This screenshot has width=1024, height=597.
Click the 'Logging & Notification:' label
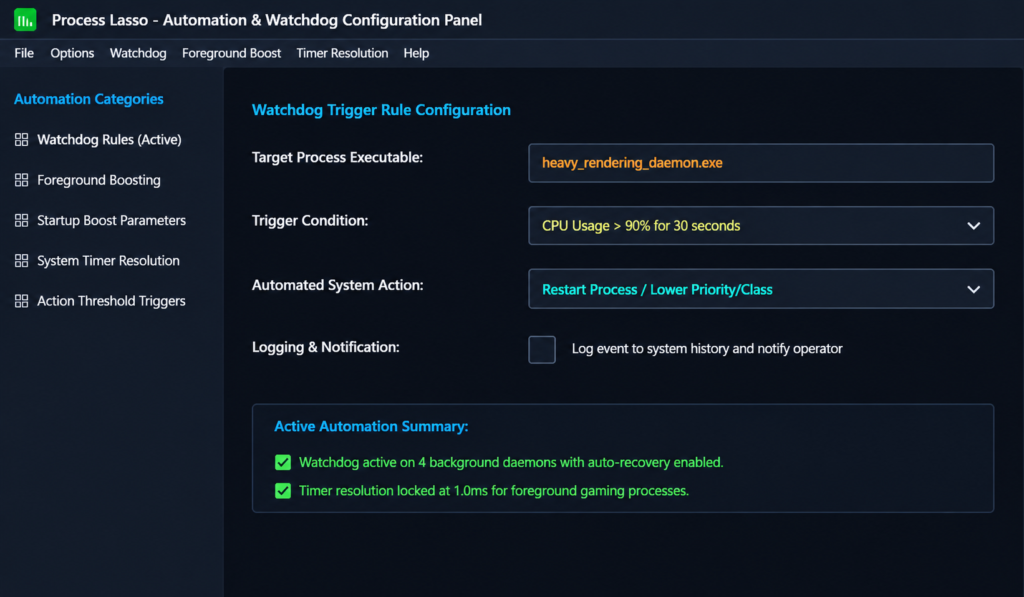(x=326, y=347)
